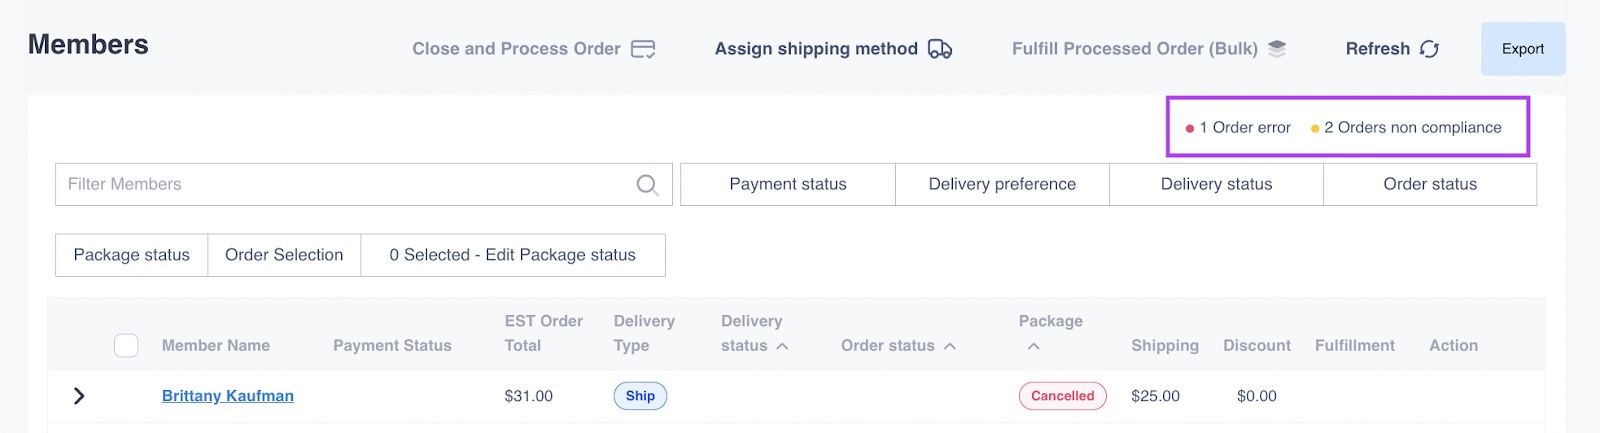
Task: Click the red Order error dot
Action: pos(1190,129)
